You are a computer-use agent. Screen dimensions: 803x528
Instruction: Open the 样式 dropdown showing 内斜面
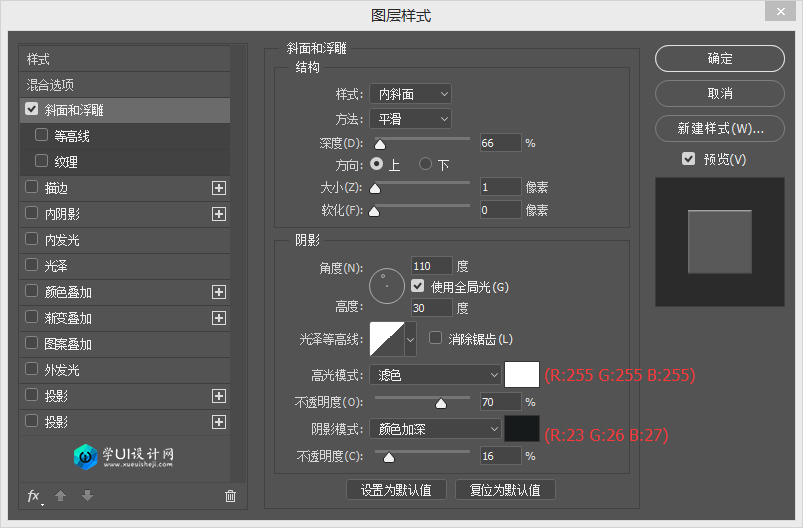pyautogui.click(x=410, y=94)
